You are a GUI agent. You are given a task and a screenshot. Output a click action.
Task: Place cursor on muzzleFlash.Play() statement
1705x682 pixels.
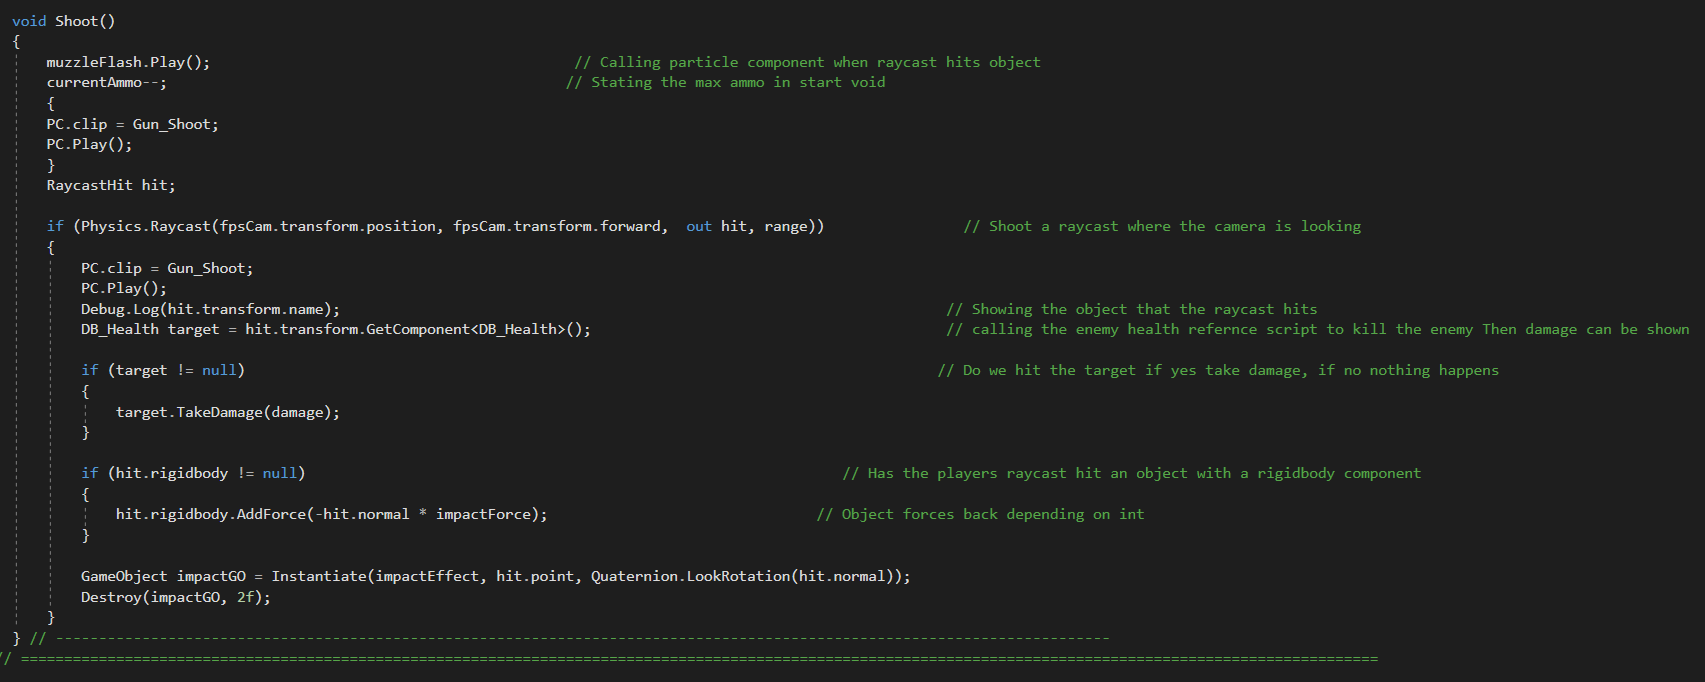128,62
